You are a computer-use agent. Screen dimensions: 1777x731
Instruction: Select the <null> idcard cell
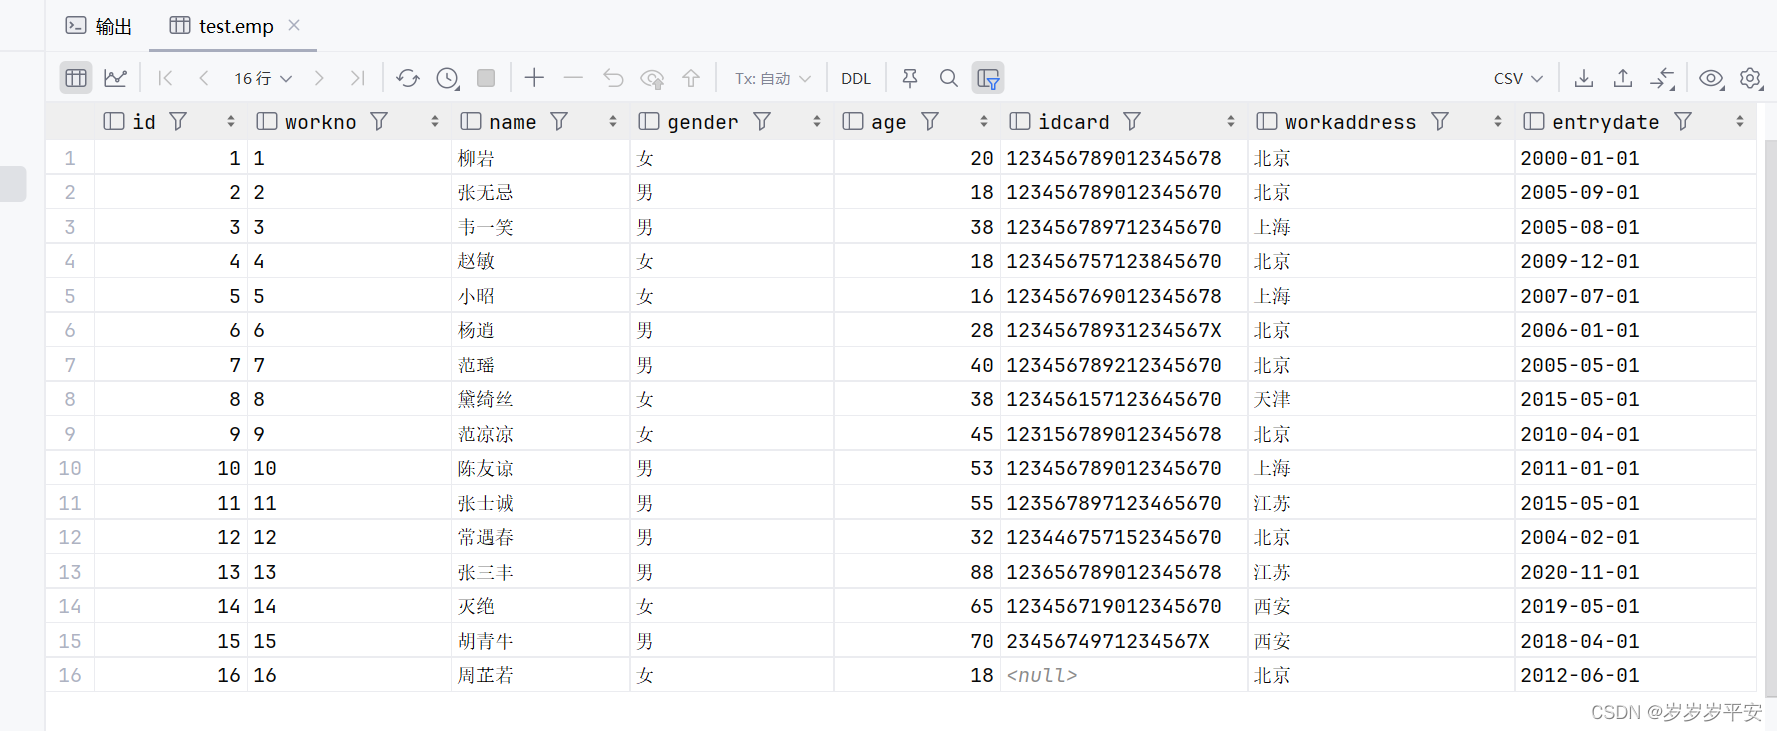(1123, 675)
